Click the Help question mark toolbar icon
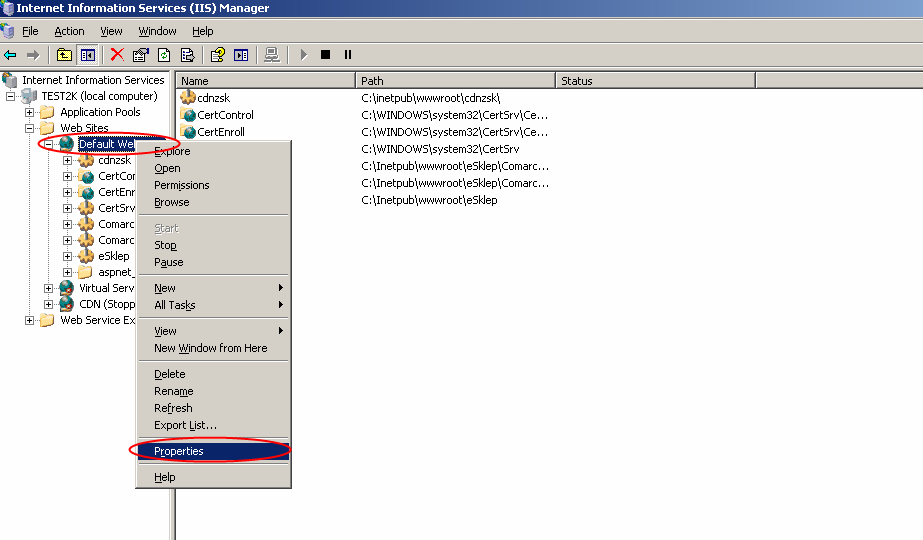923x540 pixels. click(x=218, y=55)
